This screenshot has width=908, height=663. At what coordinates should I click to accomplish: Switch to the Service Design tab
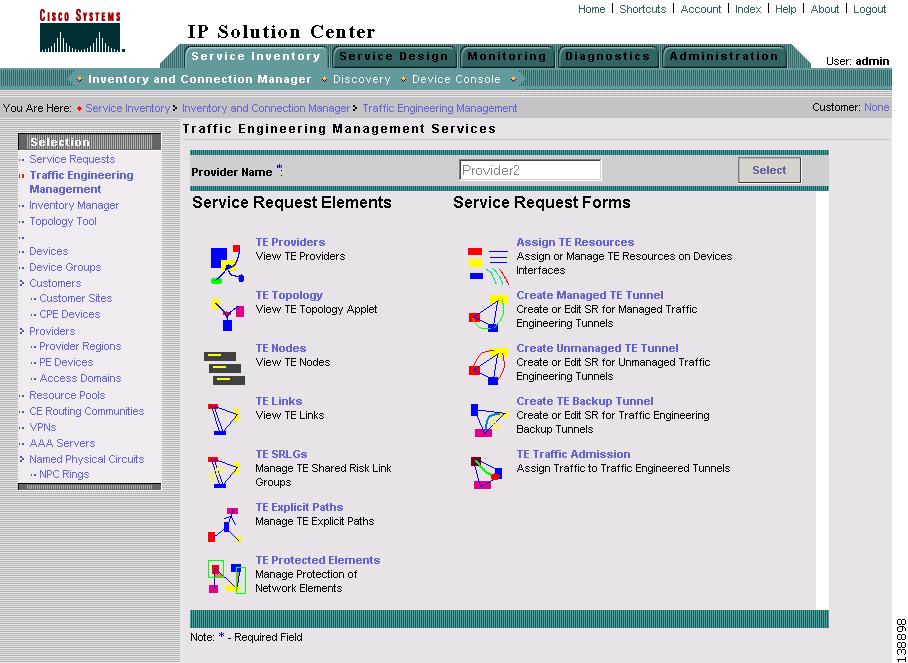(x=394, y=57)
